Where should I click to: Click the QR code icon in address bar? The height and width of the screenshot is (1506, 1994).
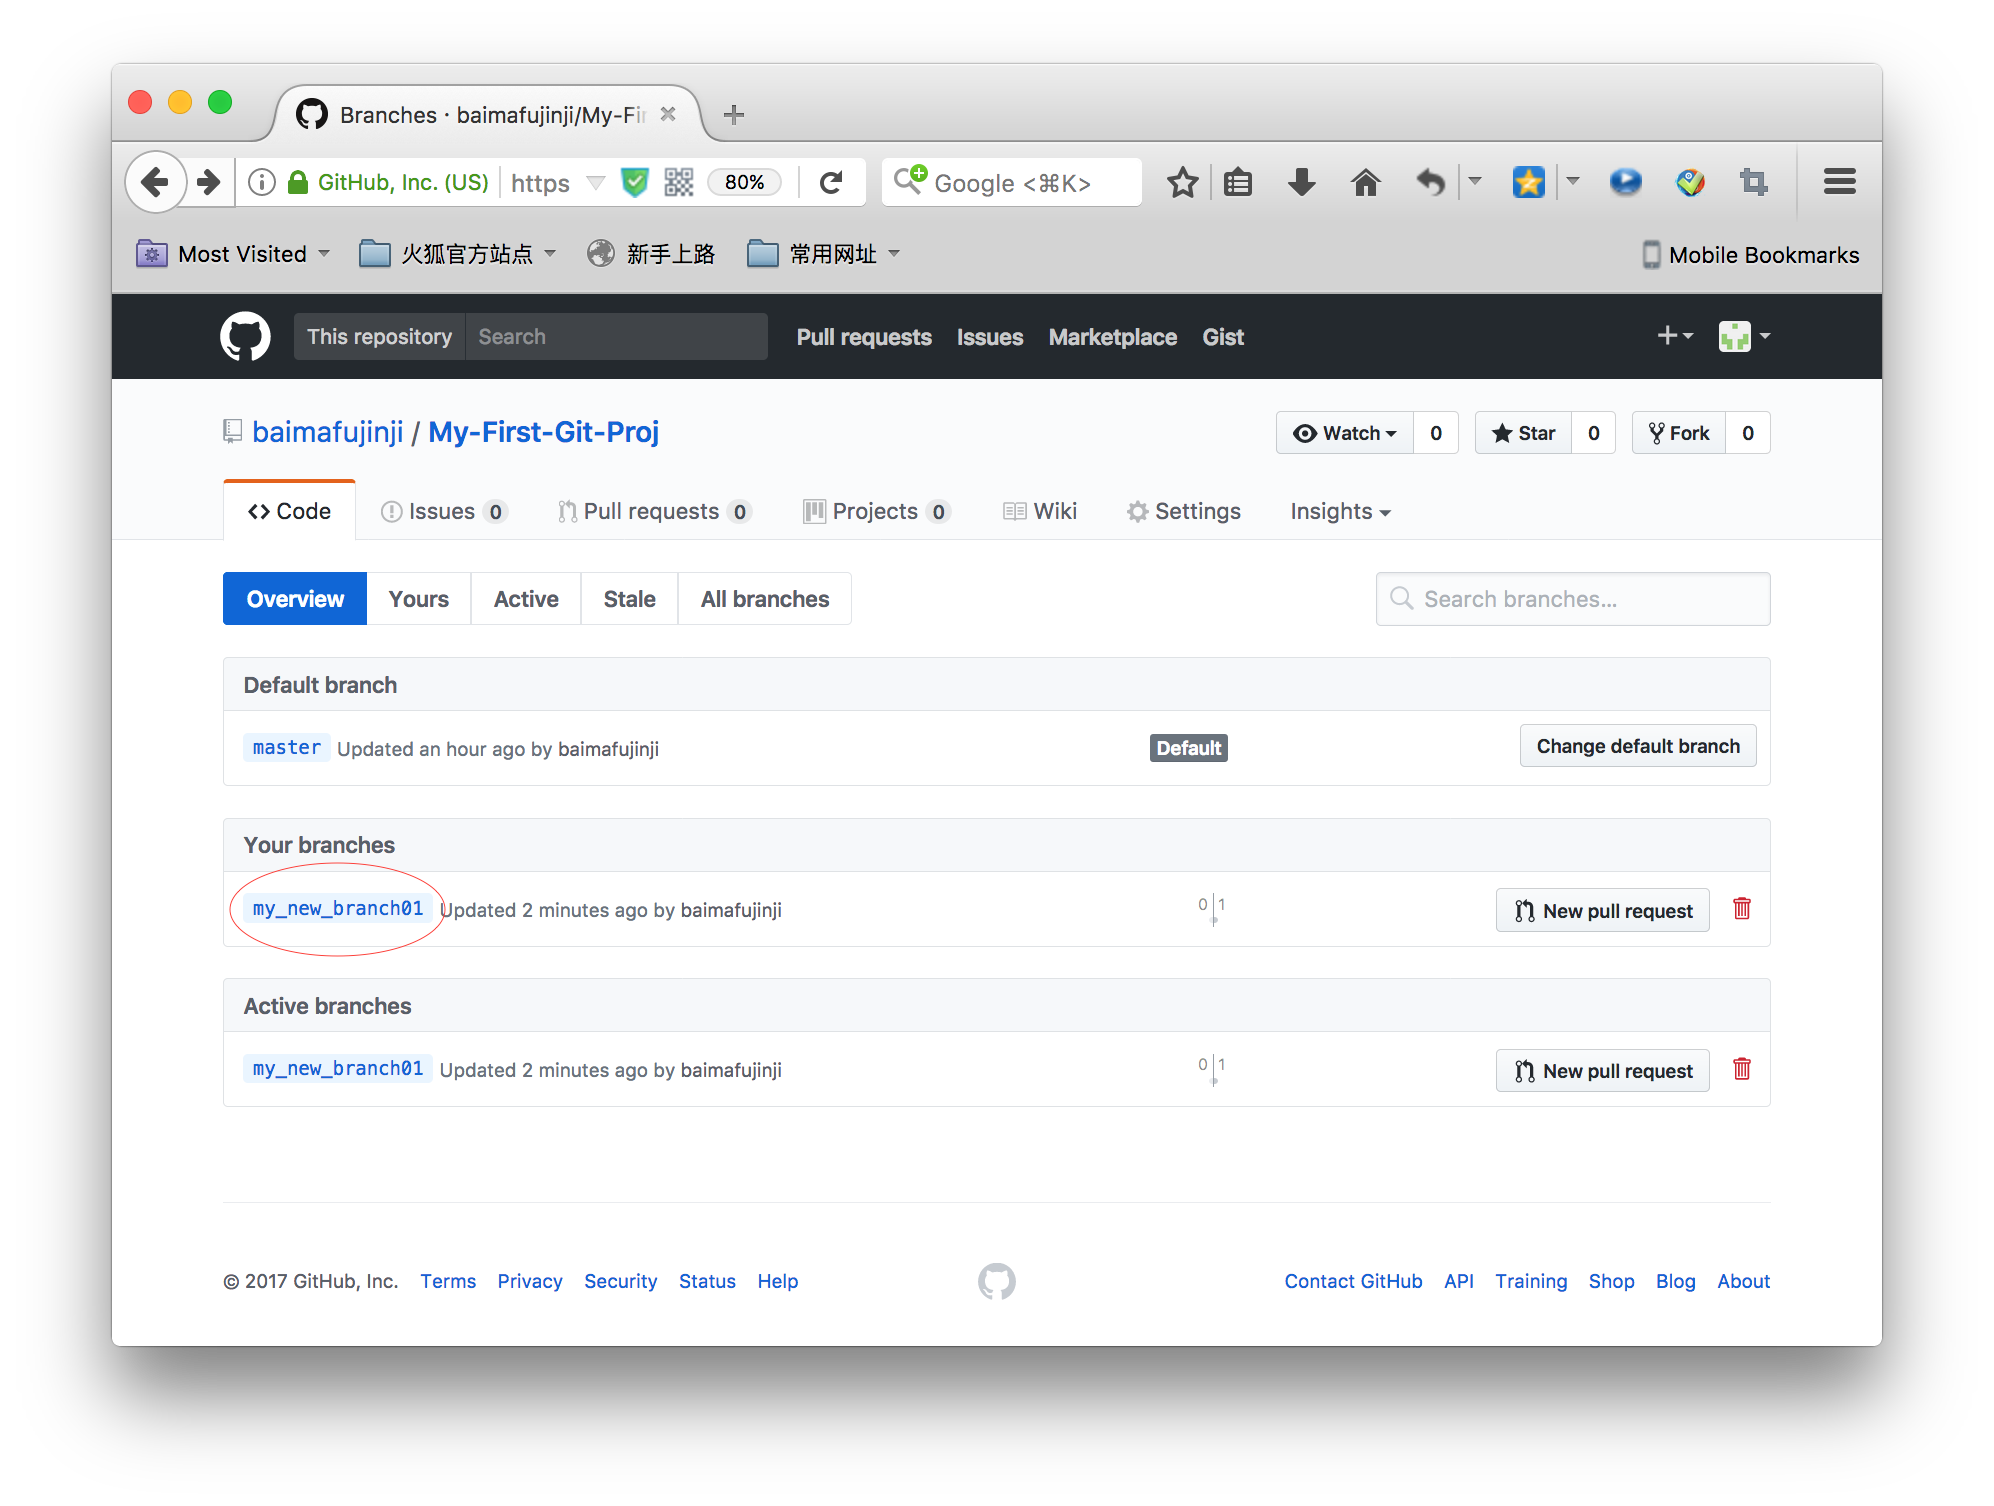[679, 182]
